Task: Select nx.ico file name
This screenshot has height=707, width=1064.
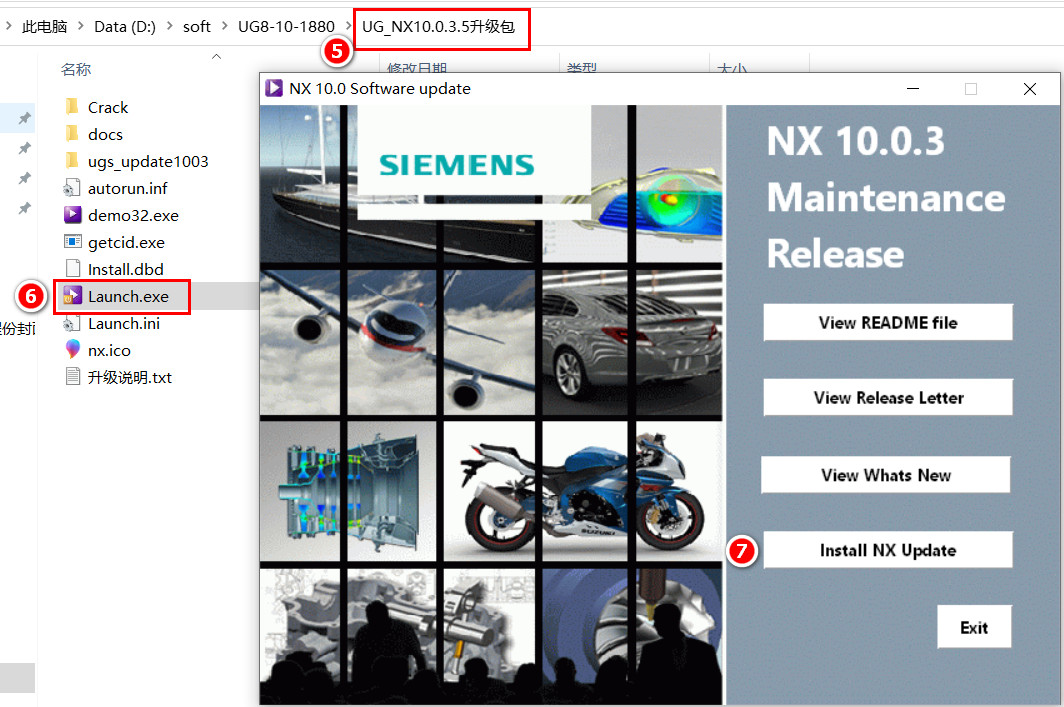Action: [x=109, y=350]
